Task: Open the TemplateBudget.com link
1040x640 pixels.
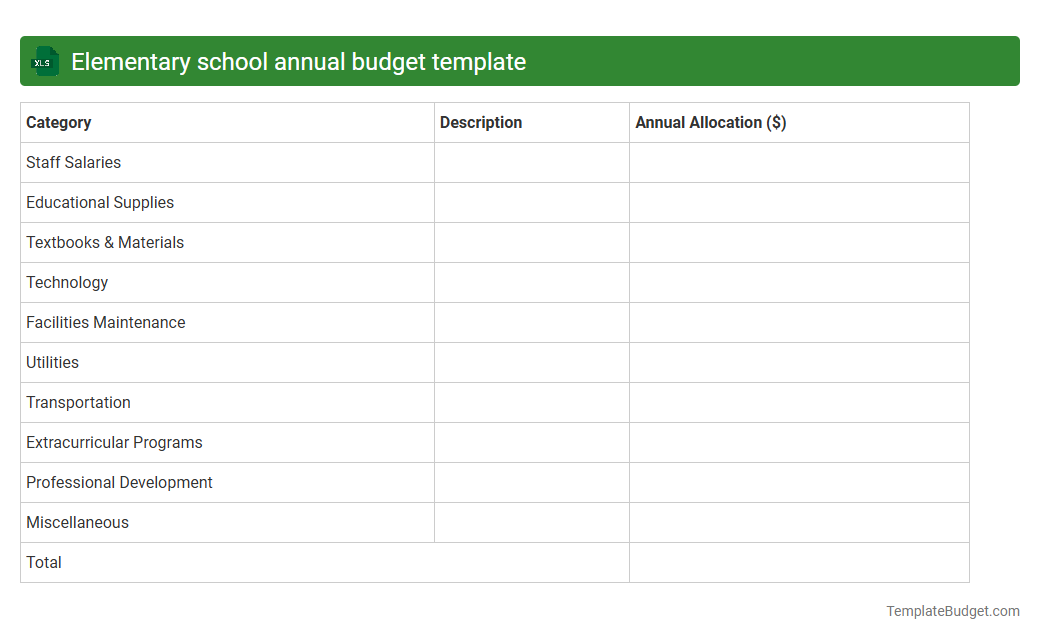Action: 952,609
